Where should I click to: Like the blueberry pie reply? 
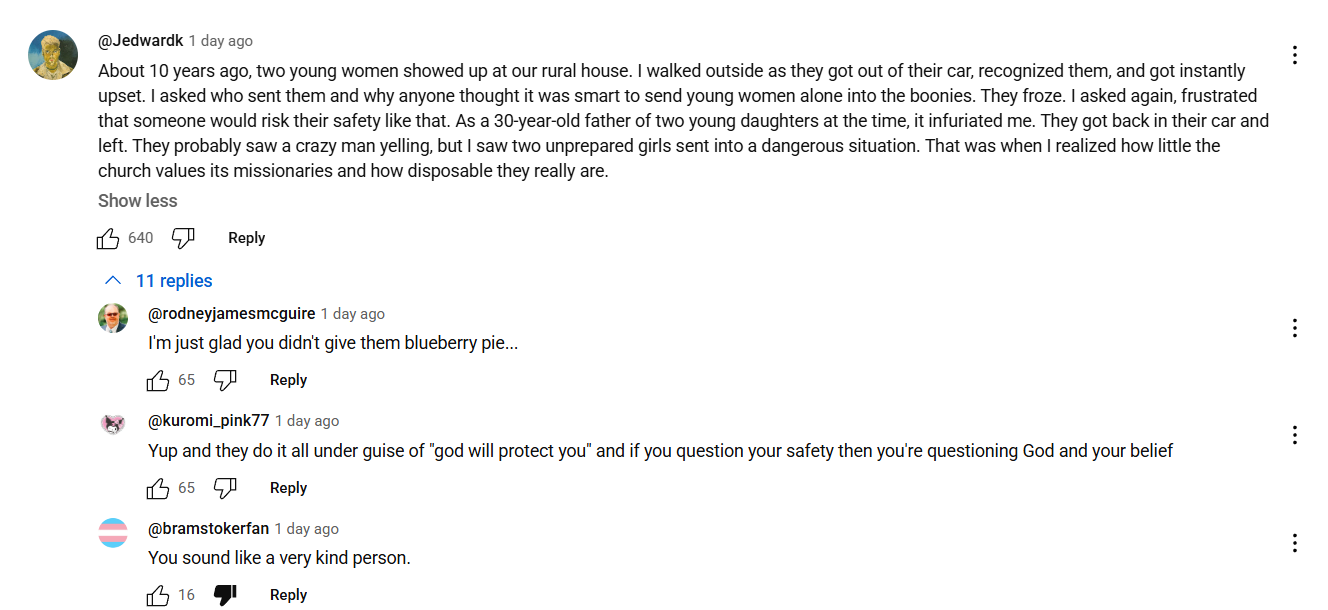click(158, 380)
